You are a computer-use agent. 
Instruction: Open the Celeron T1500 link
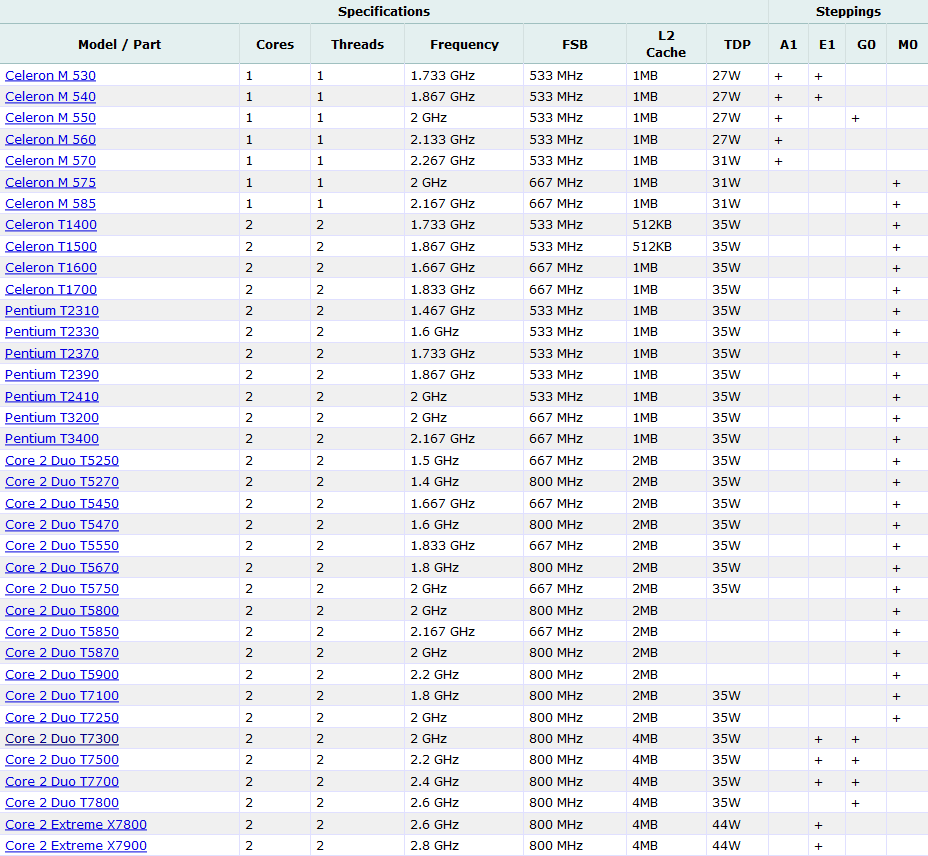51,246
